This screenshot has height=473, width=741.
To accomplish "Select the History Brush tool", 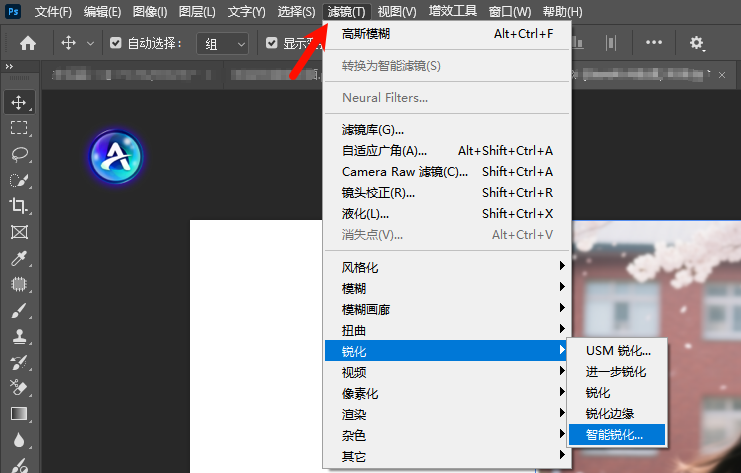I will point(19,362).
